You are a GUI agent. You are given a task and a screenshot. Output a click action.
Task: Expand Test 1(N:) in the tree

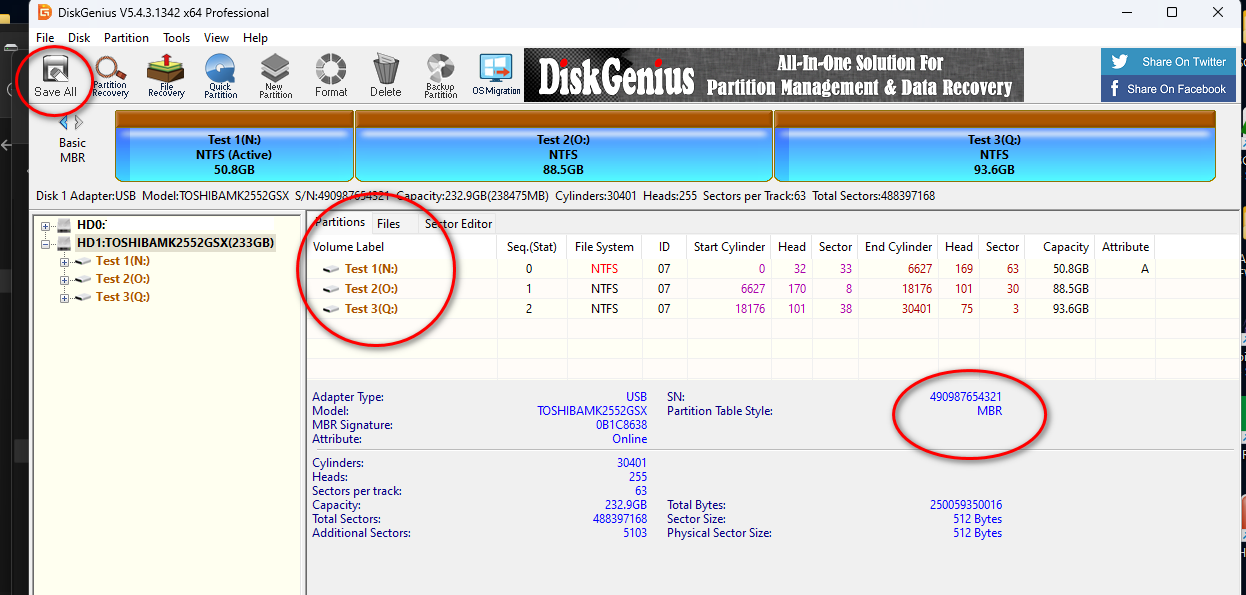pos(65,261)
